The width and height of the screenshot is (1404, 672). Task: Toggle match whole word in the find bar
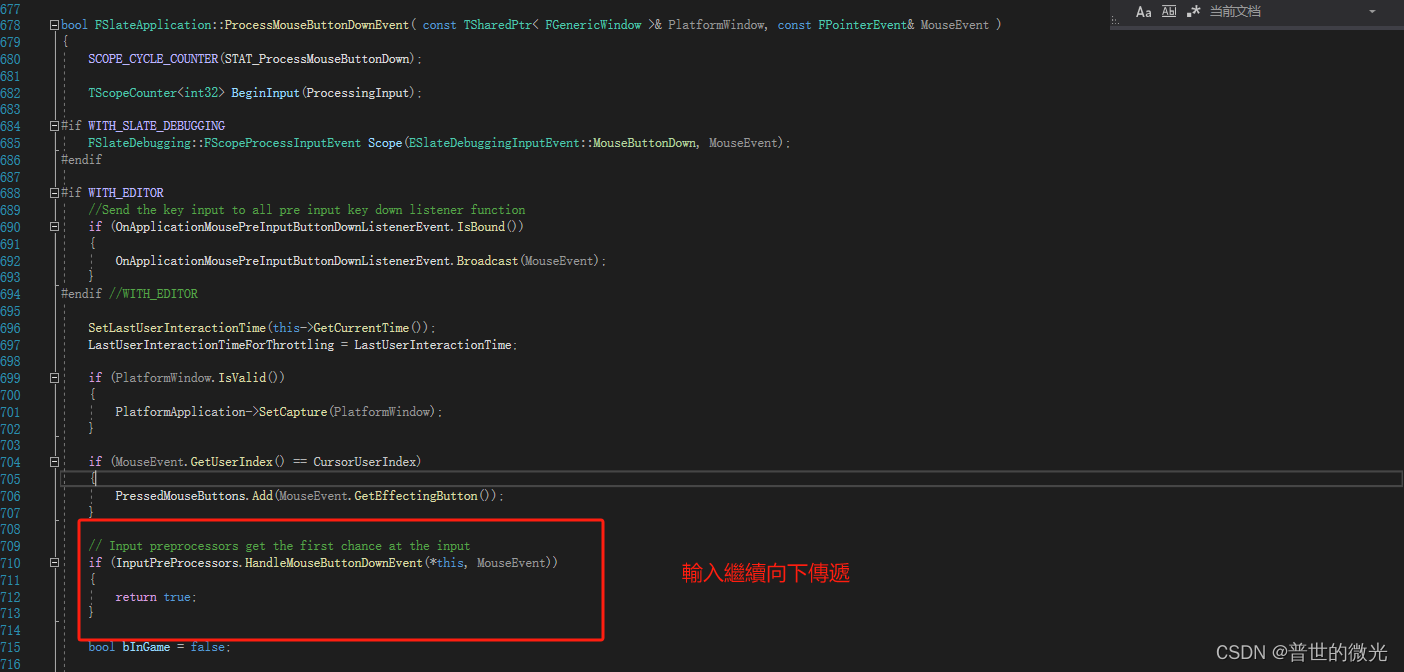[1169, 11]
